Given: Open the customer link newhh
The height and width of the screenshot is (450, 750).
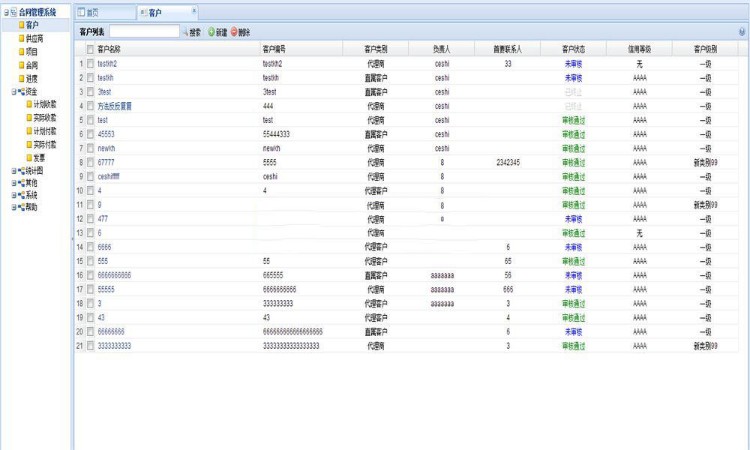Looking at the screenshot, I should (x=106, y=147).
